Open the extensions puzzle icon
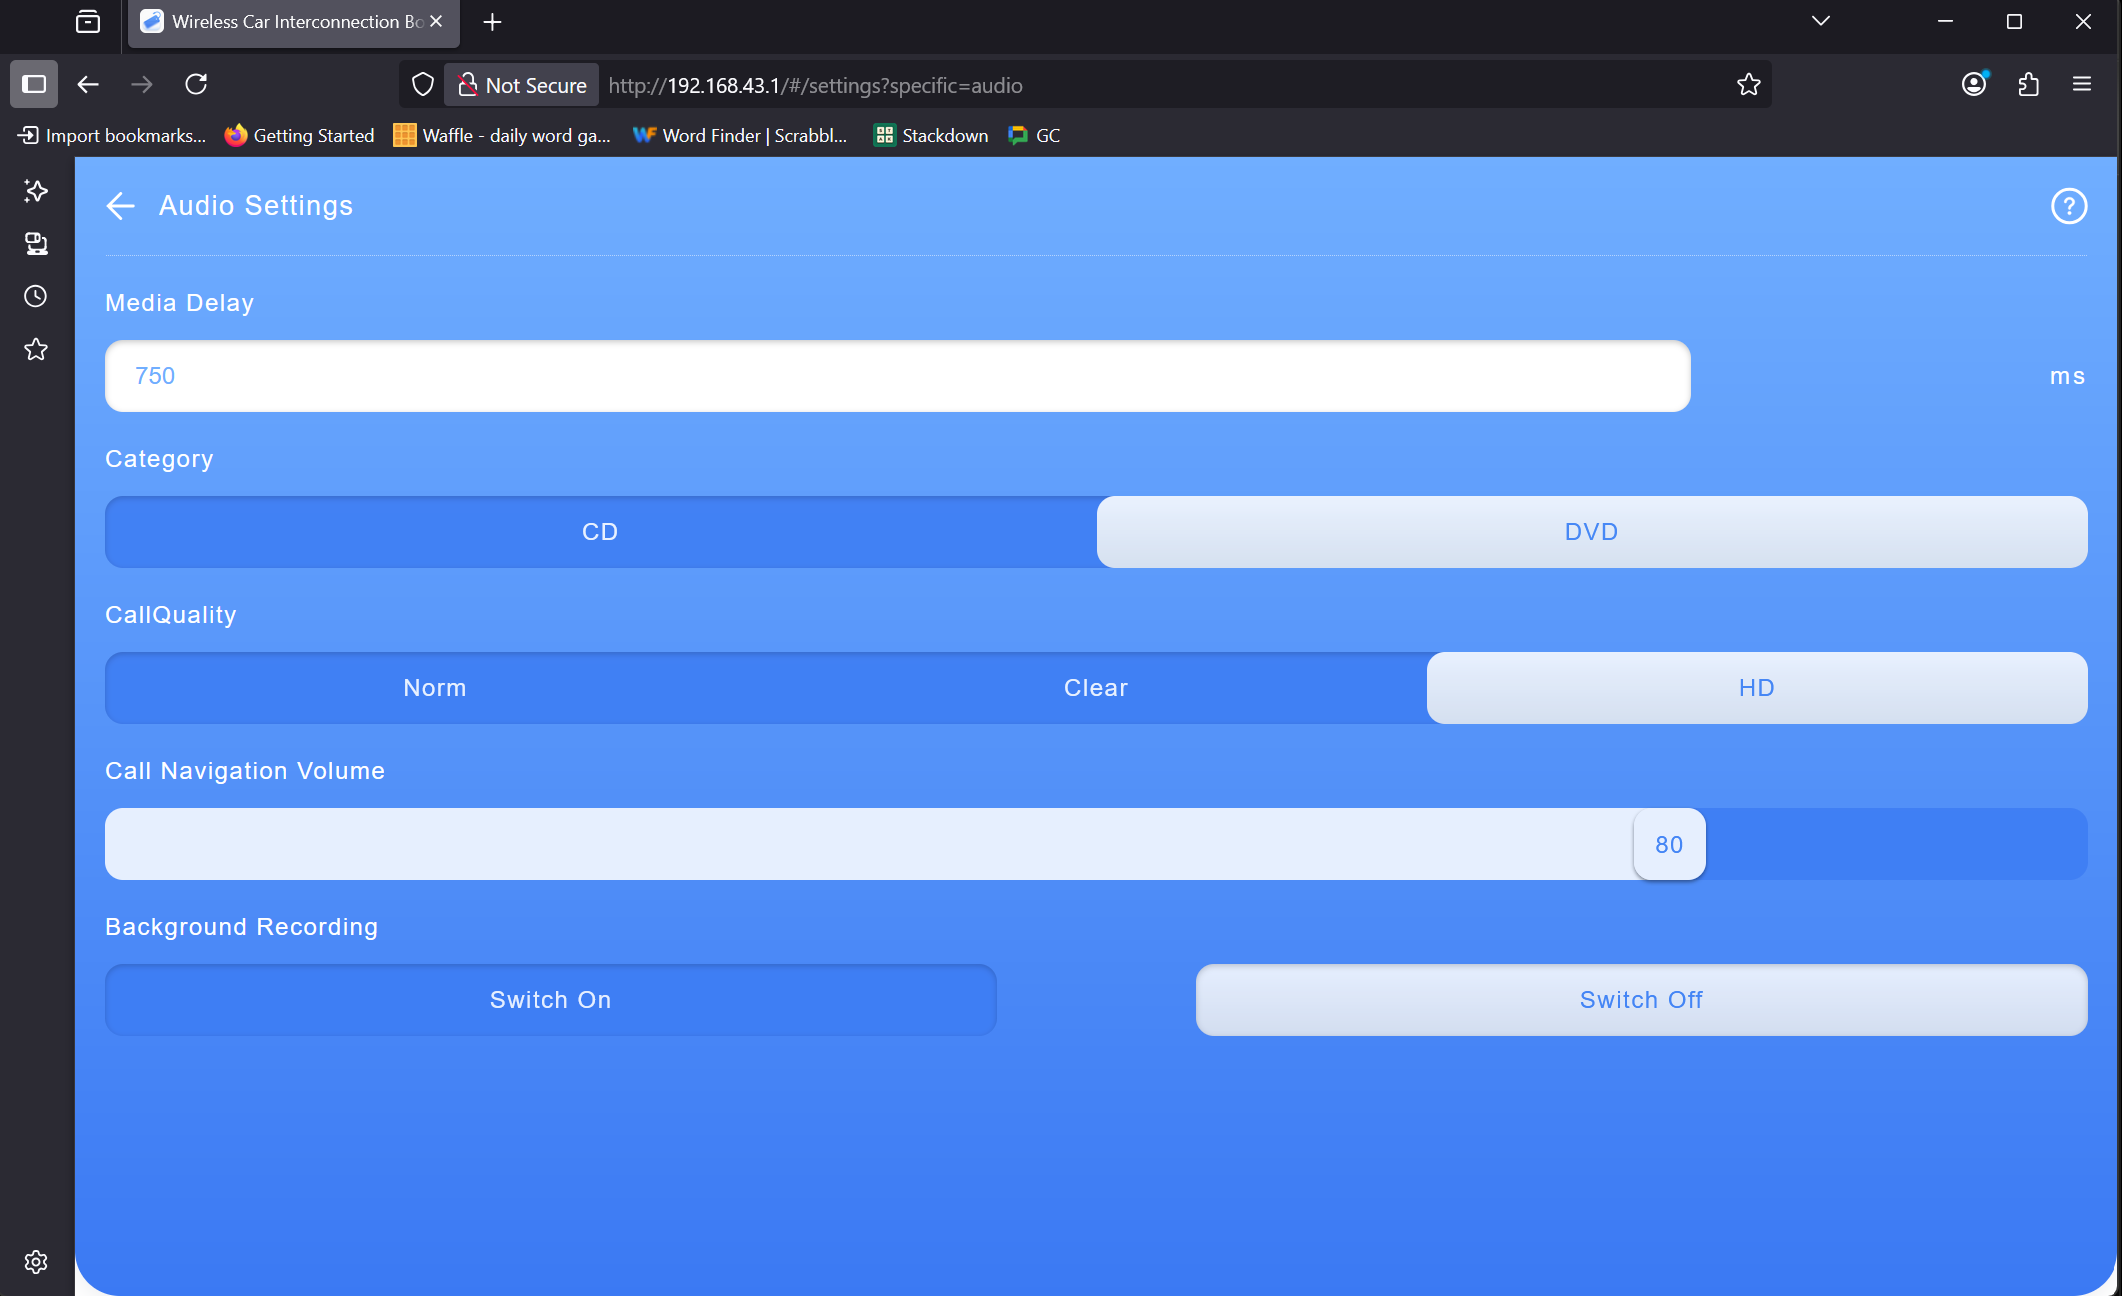2122x1296 pixels. pos(2028,85)
